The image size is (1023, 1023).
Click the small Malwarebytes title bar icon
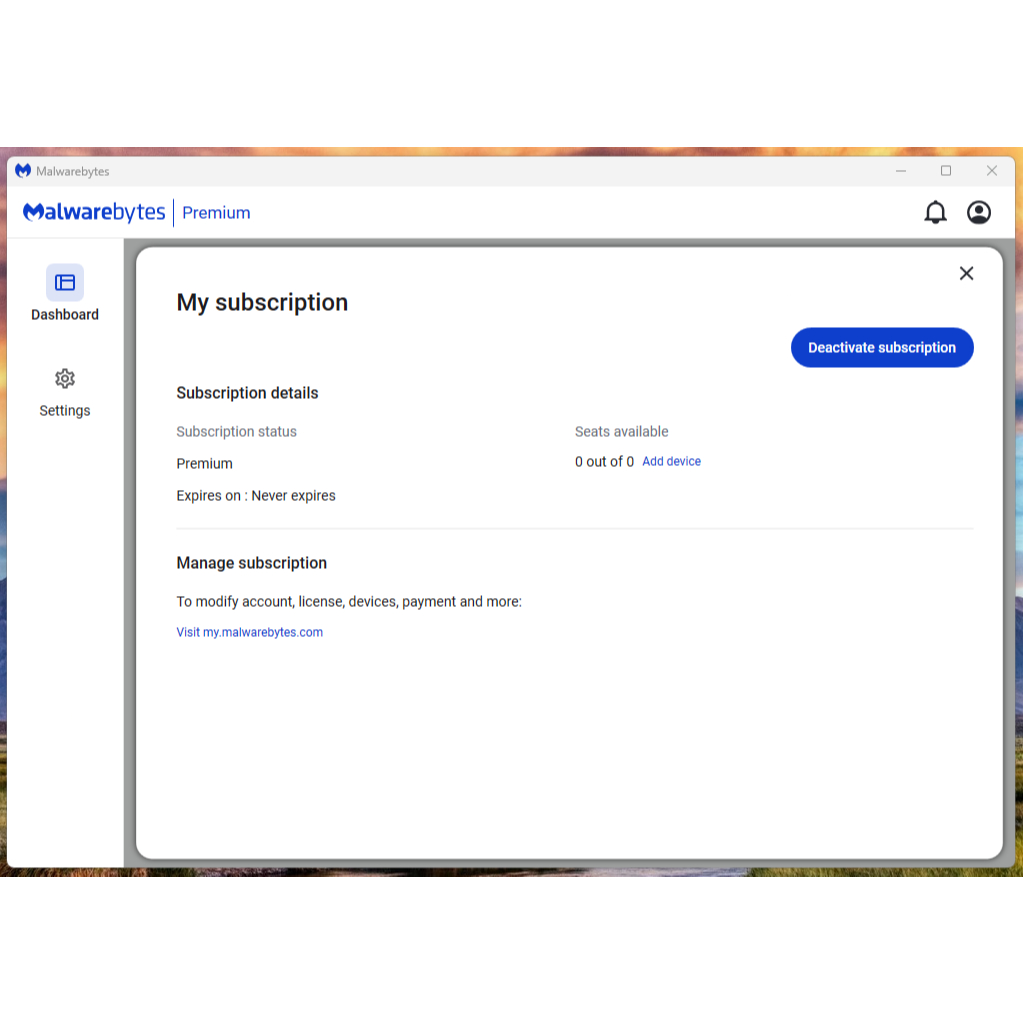point(23,171)
